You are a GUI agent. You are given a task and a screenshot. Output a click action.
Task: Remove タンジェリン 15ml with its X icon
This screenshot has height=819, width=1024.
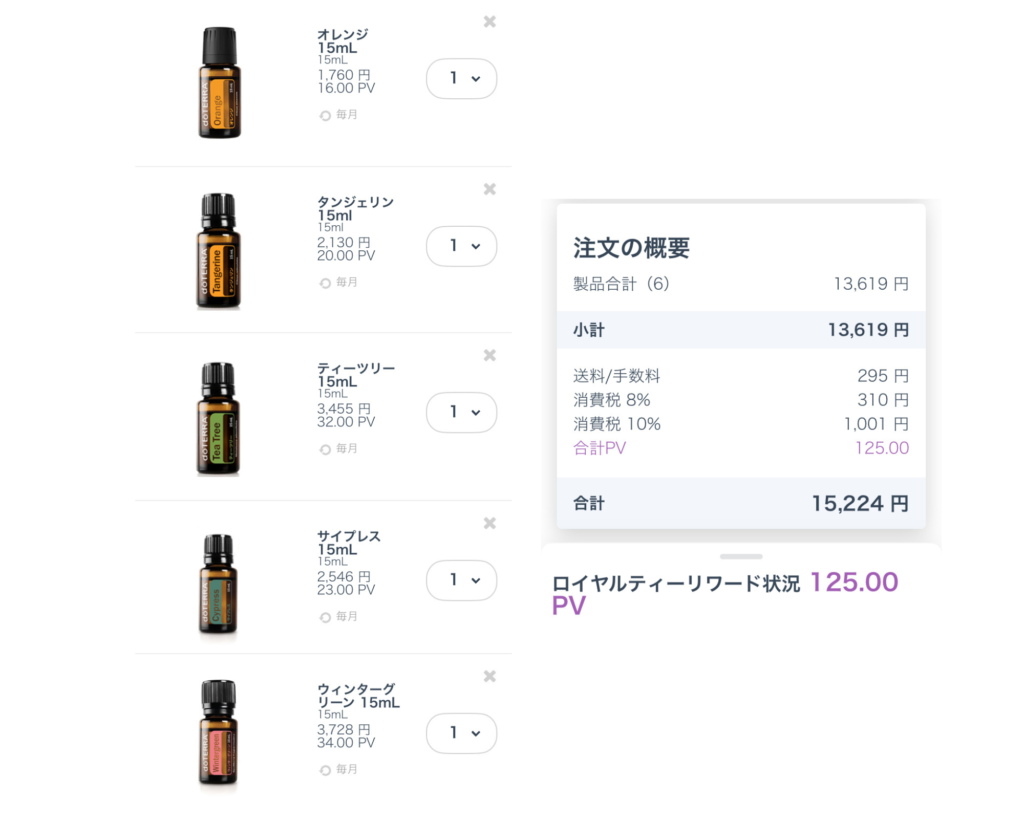coord(490,189)
